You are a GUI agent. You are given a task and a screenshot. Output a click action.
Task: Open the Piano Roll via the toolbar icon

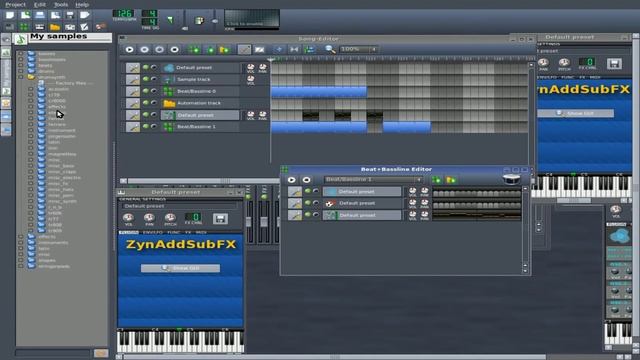pyautogui.click(x=40, y=27)
